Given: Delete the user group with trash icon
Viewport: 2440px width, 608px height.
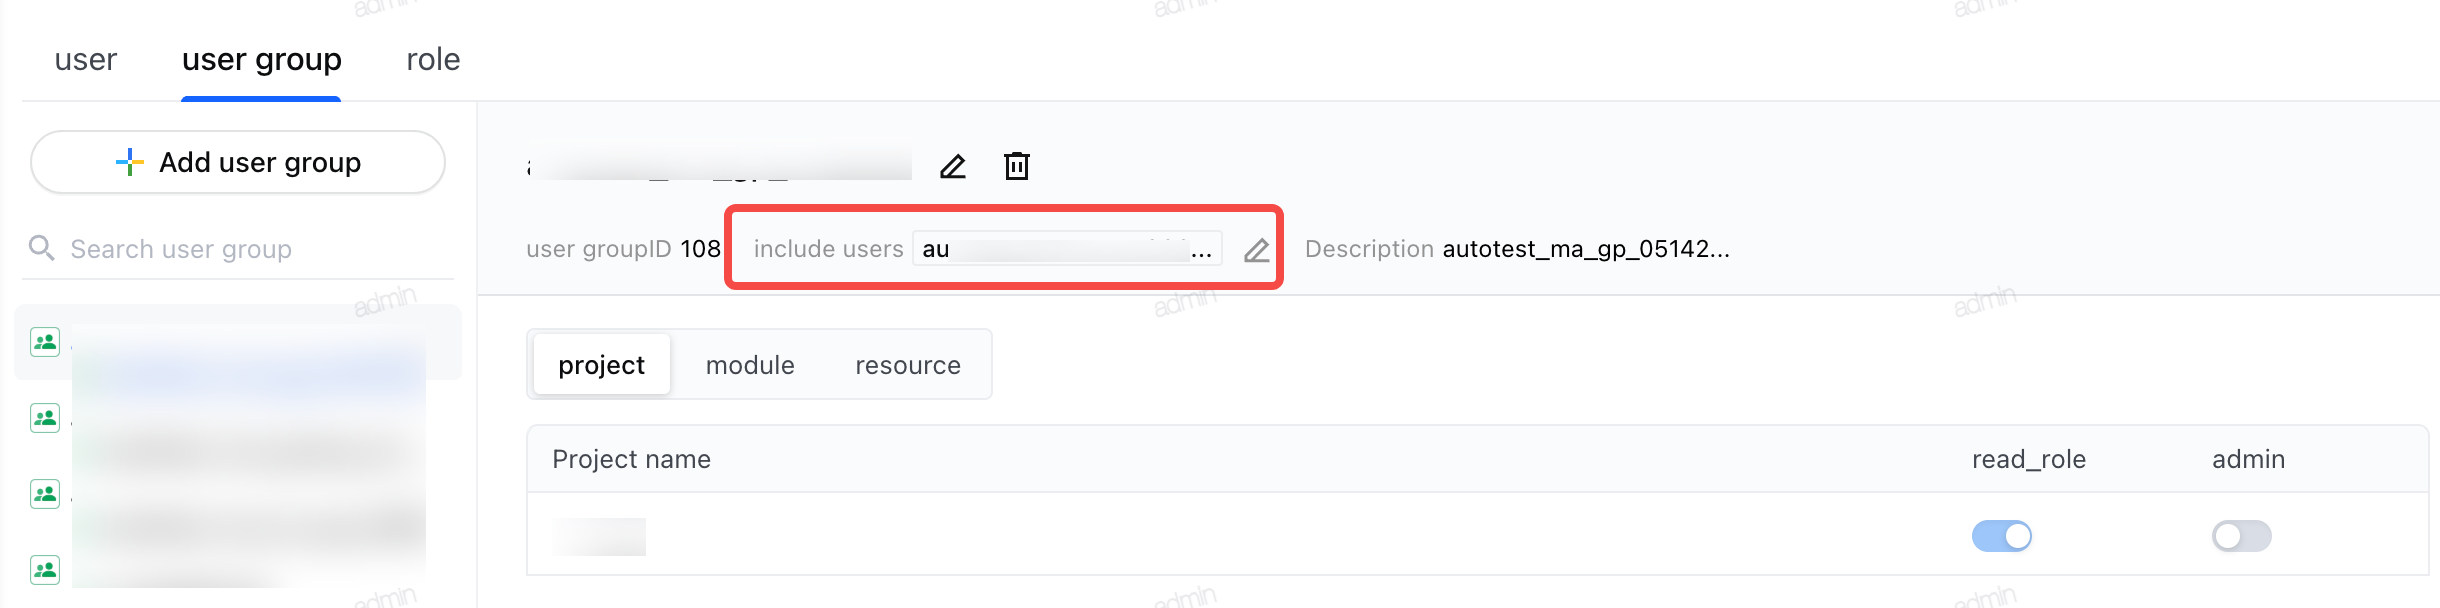Looking at the screenshot, I should point(1016,166).
